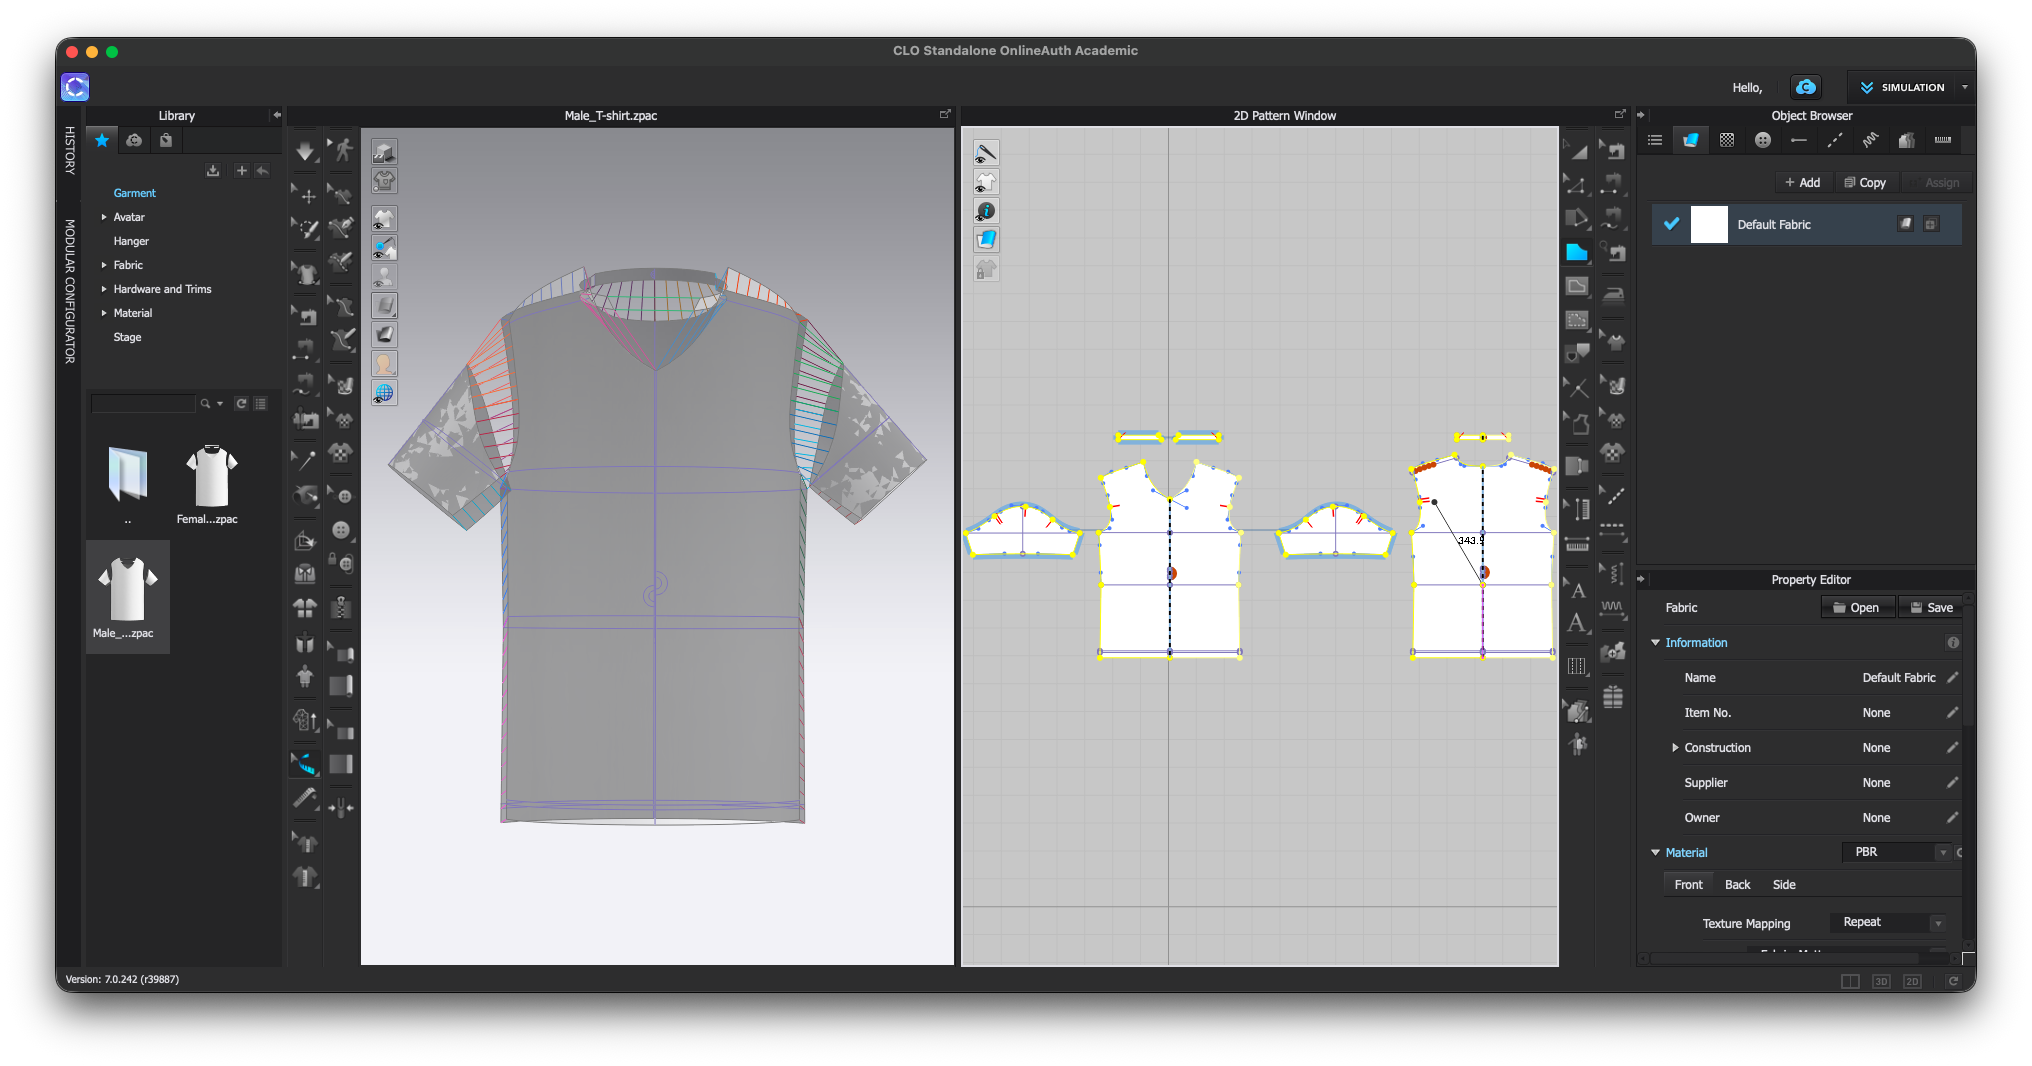Toggle Show 3D Environment globe visibility
Image resolution: width=2032 pixels, height=1066 pixels.
[x=384, y=393]
